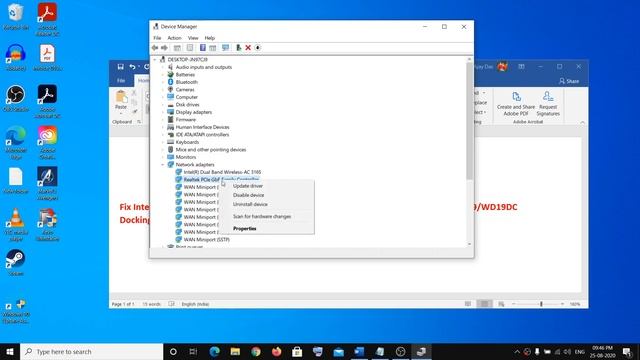Open OBS Studio desktop shortcut
Image resolution: width=640 pixels, height=360 pixels.
[16, 99]
